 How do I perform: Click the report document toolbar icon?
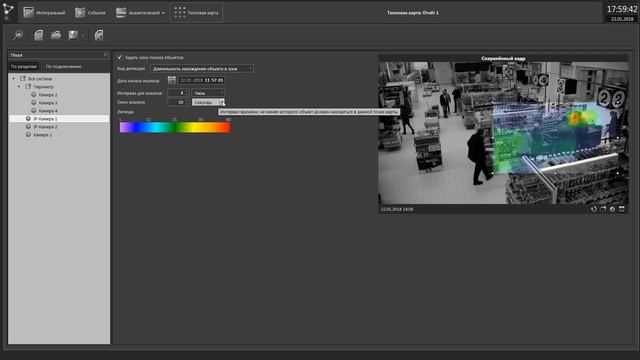(x=38, y=36)
